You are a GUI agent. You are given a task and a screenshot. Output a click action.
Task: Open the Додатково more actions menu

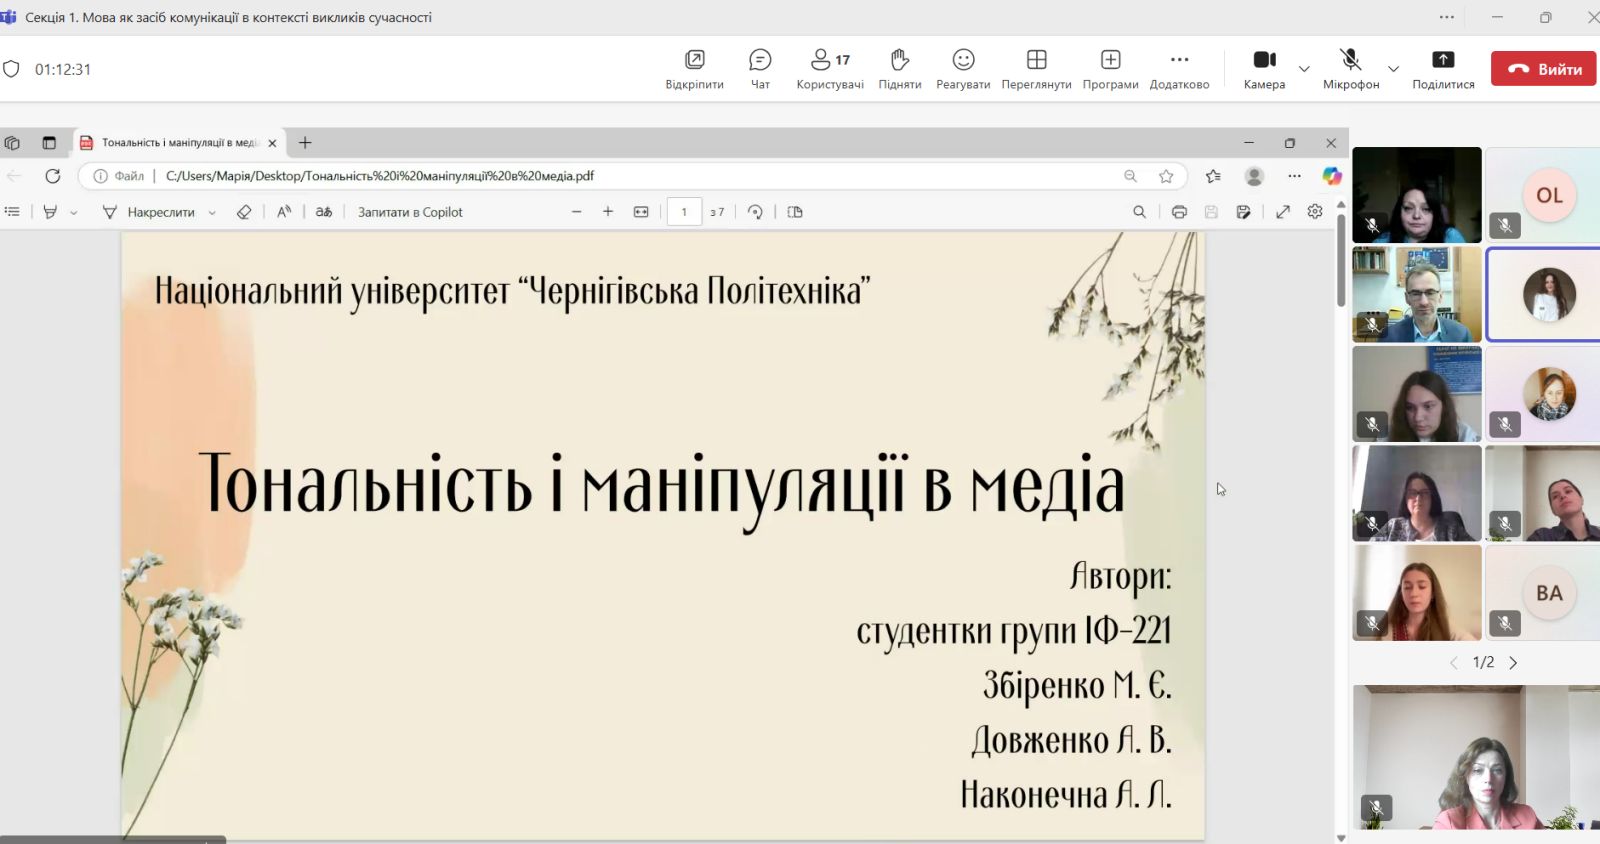click(x=1179, y=69)
